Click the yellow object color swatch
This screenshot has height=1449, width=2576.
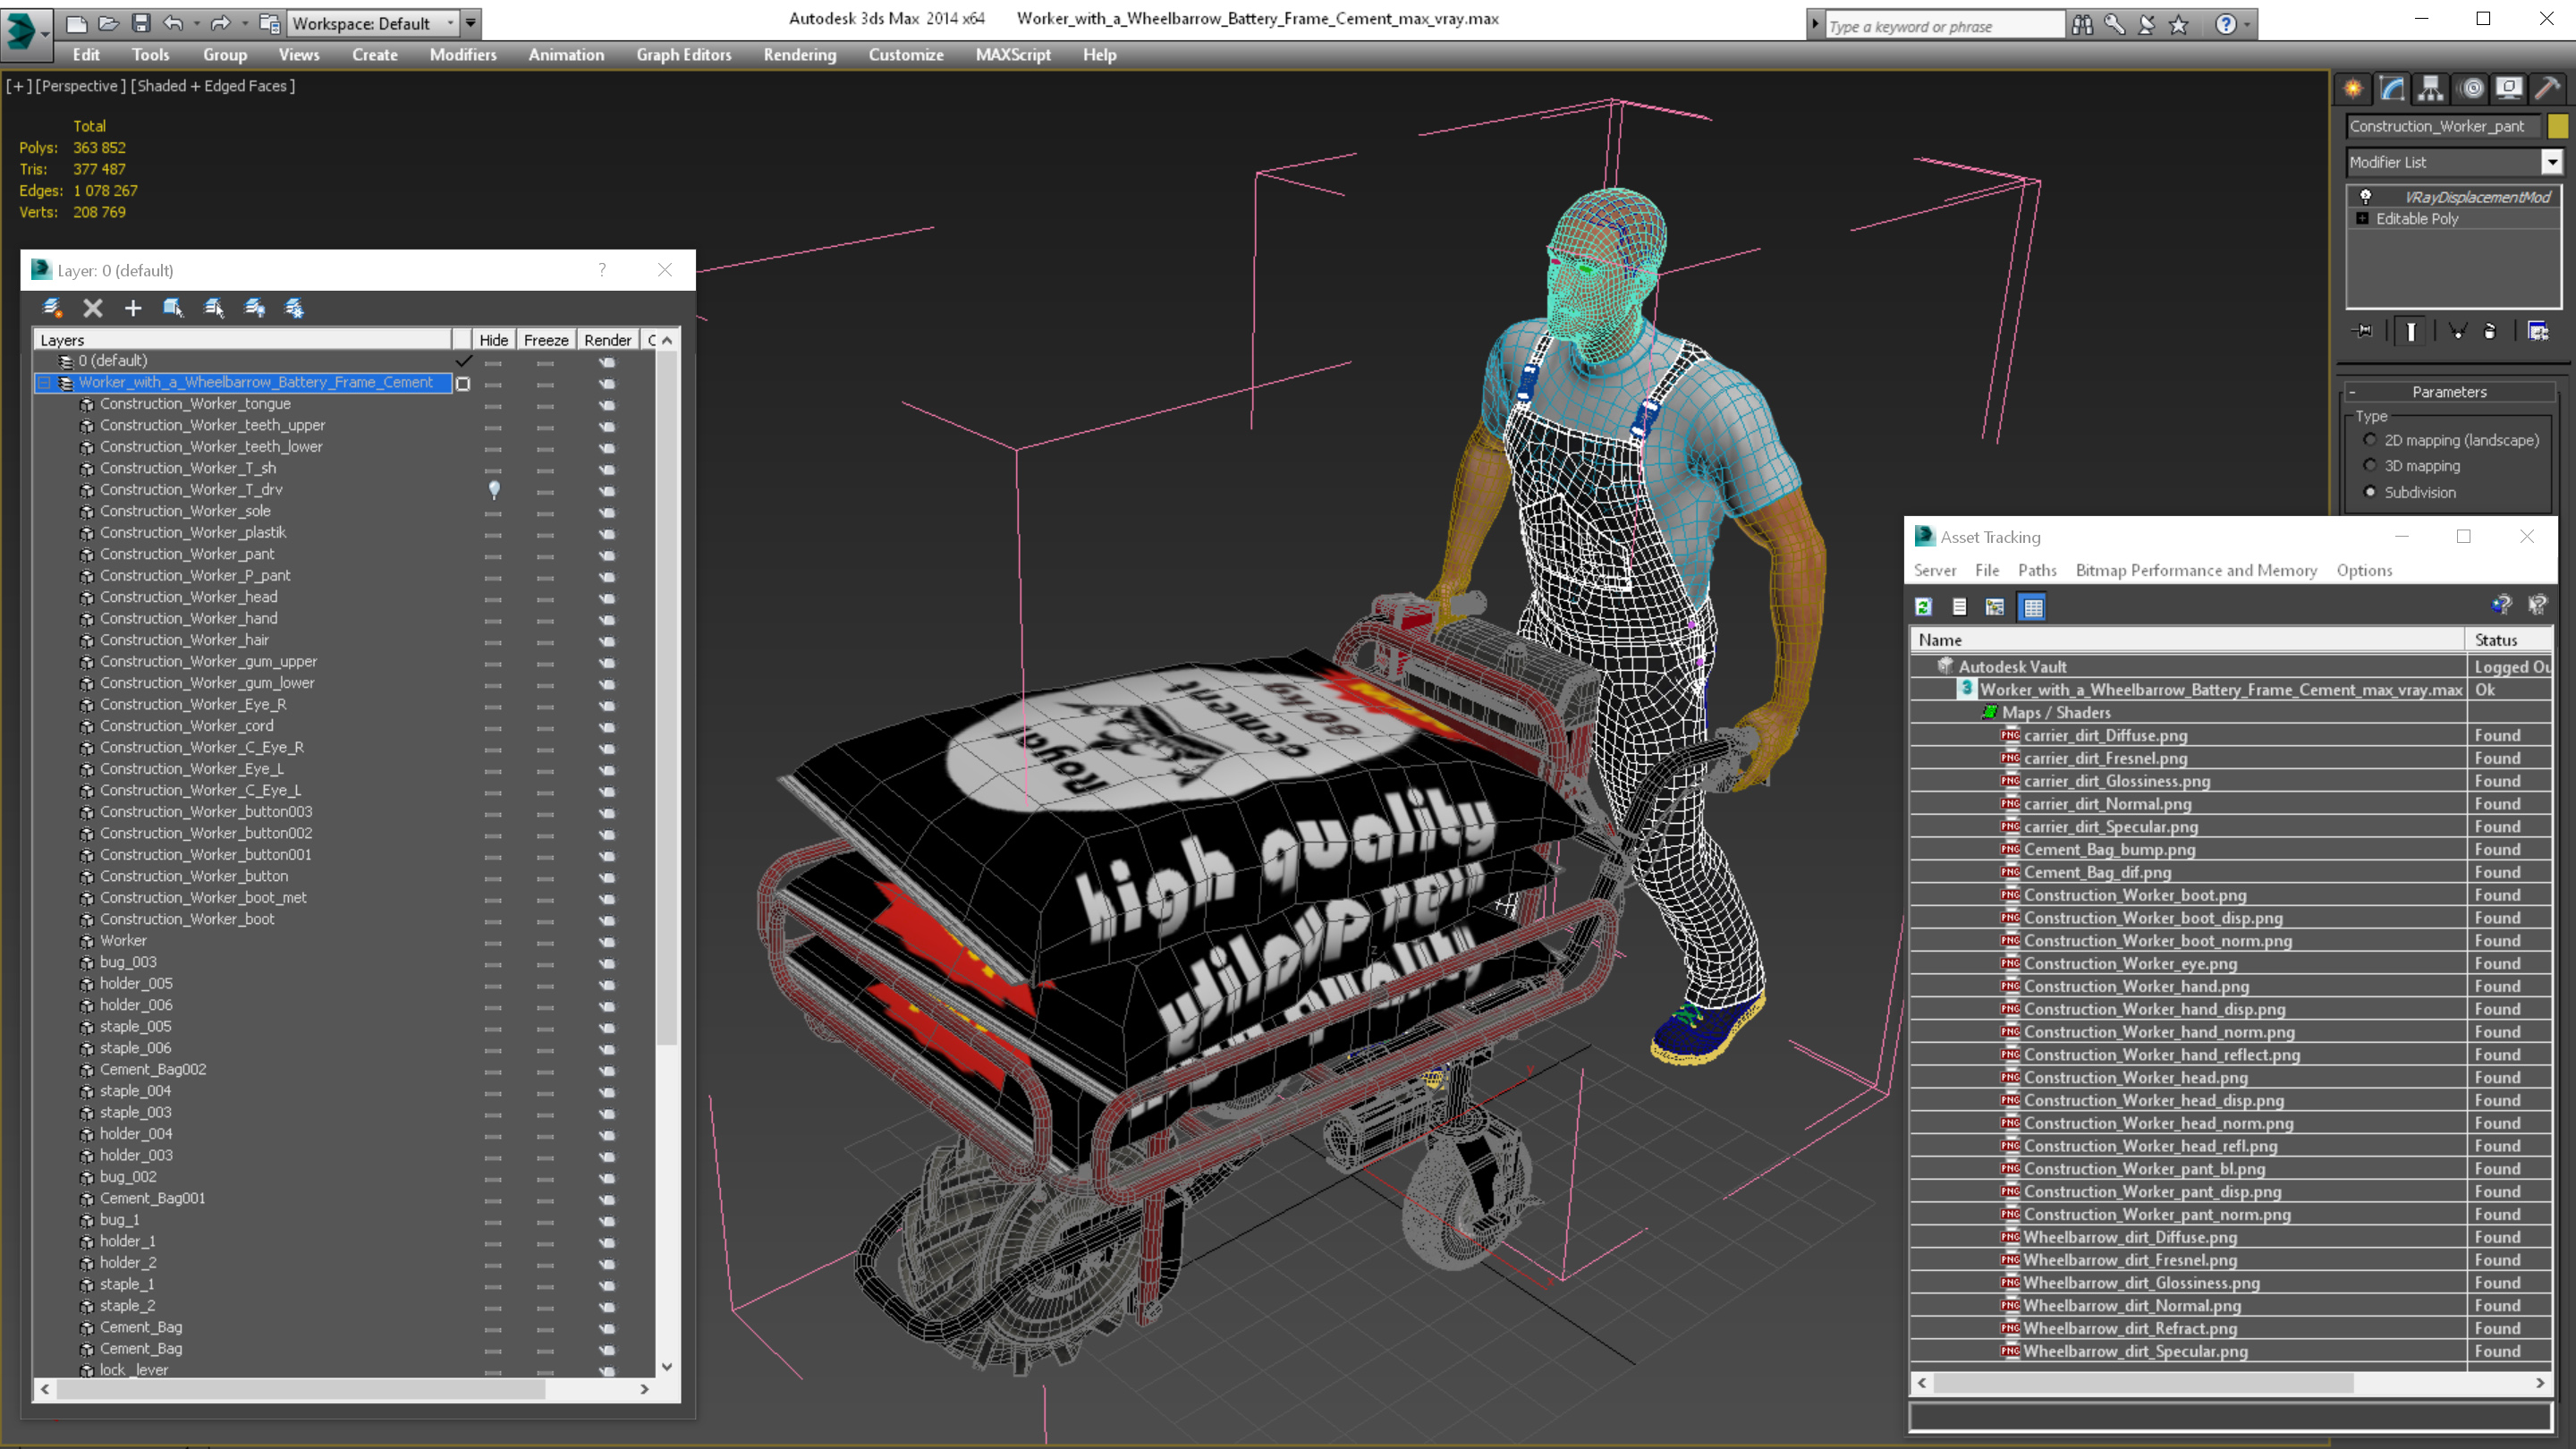click(x=2558, y=126)
